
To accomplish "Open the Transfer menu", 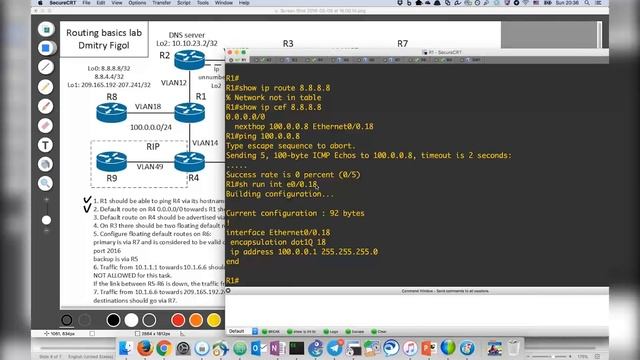I will tap(162, 3).
